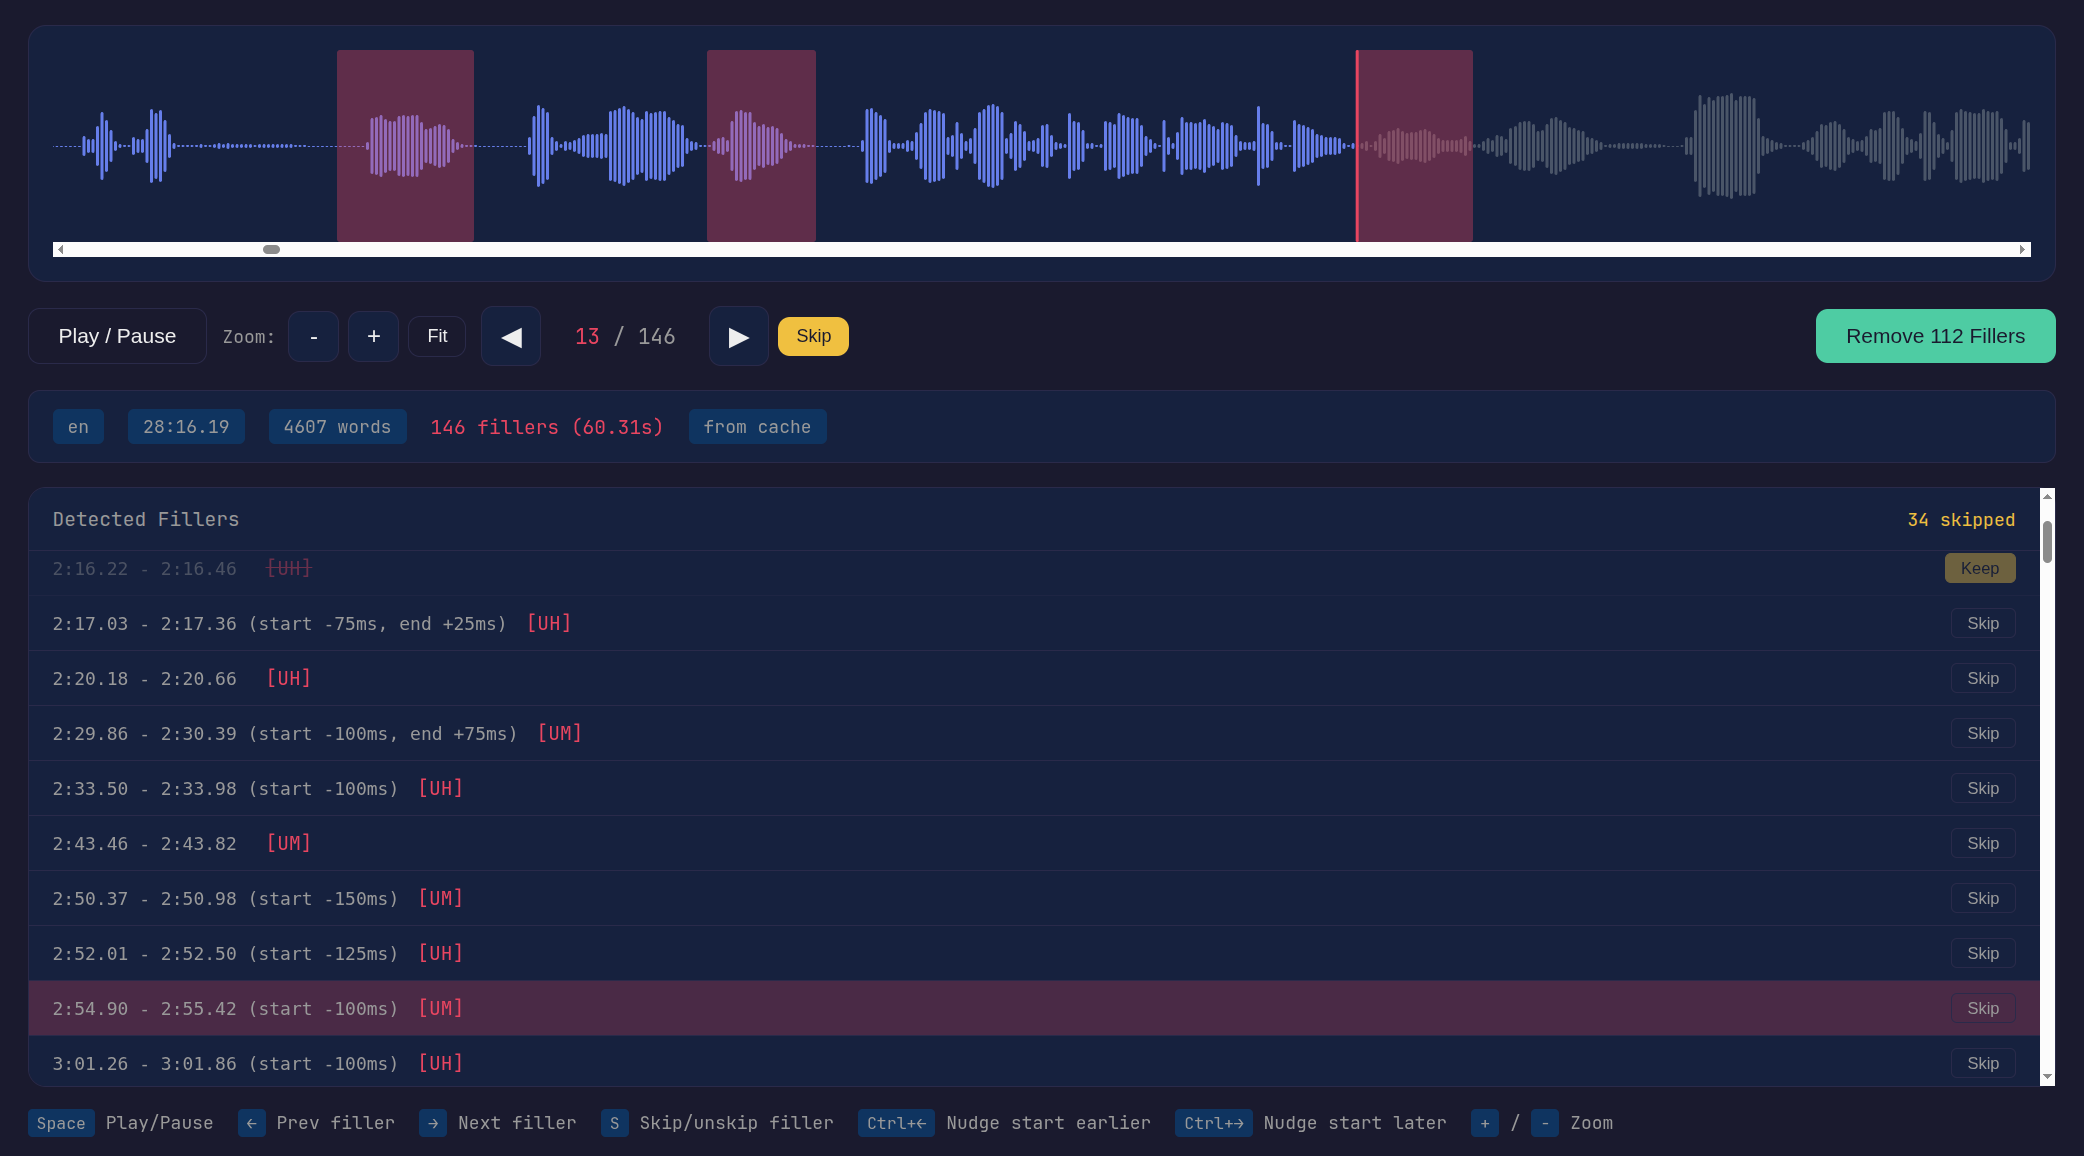Click the right arrow of the waveform scrollbar
The height and width of the screenshot is (1156, 2084).
pos(2023,249)
